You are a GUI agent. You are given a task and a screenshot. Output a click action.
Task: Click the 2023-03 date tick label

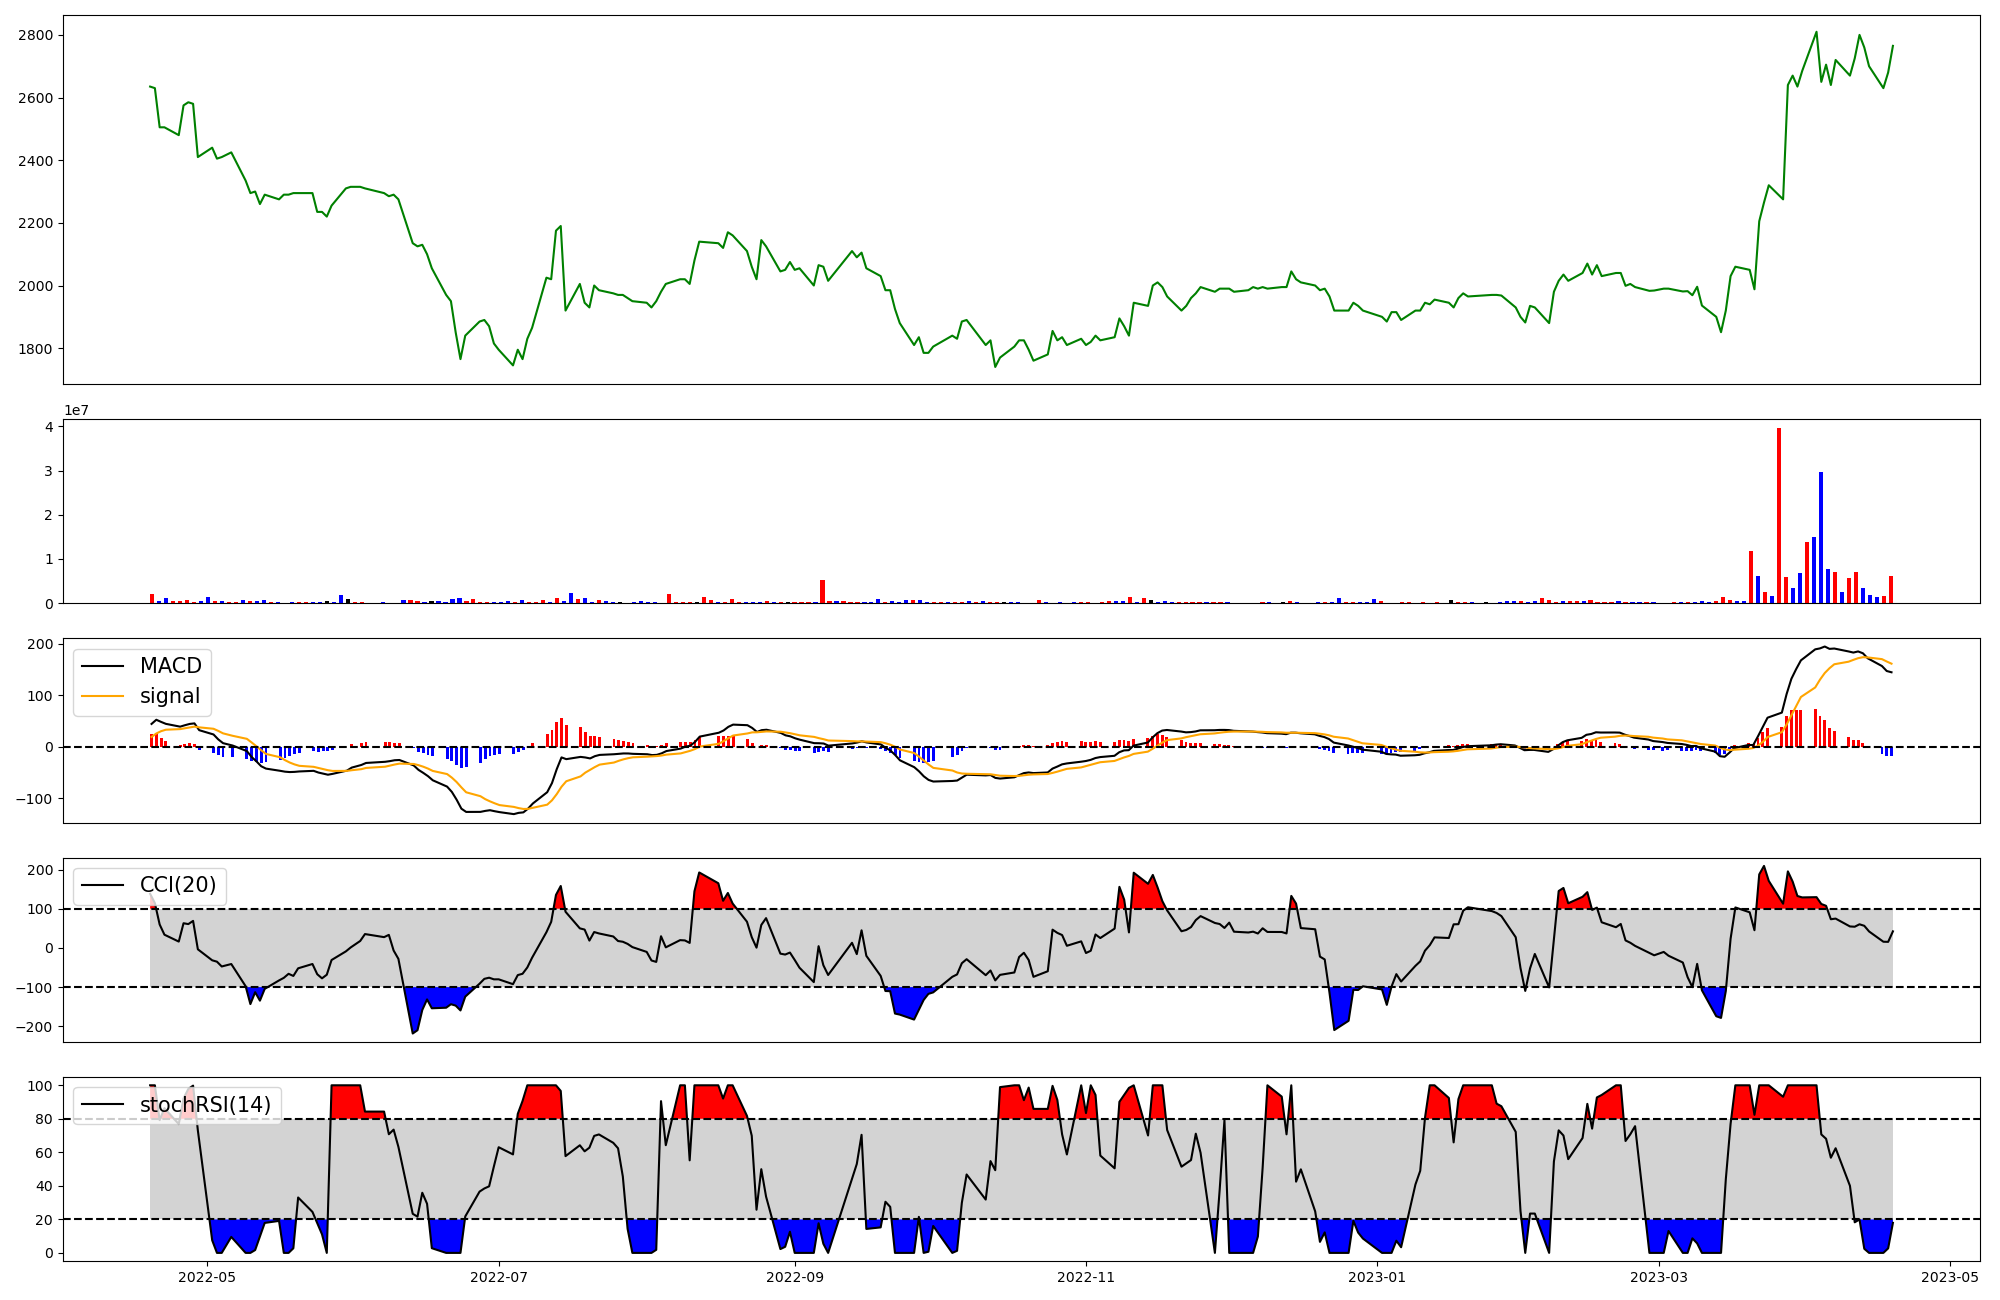coord(1659,1277)
